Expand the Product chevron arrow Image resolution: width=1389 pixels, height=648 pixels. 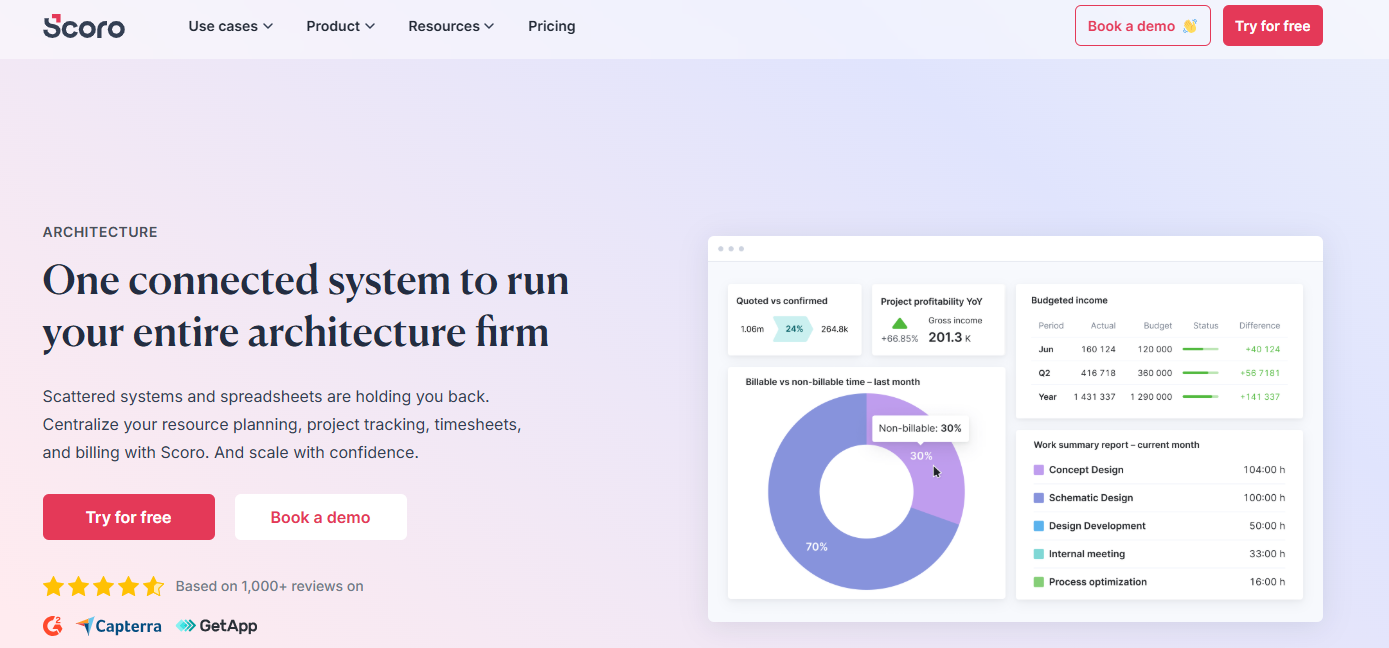(370, 26)
